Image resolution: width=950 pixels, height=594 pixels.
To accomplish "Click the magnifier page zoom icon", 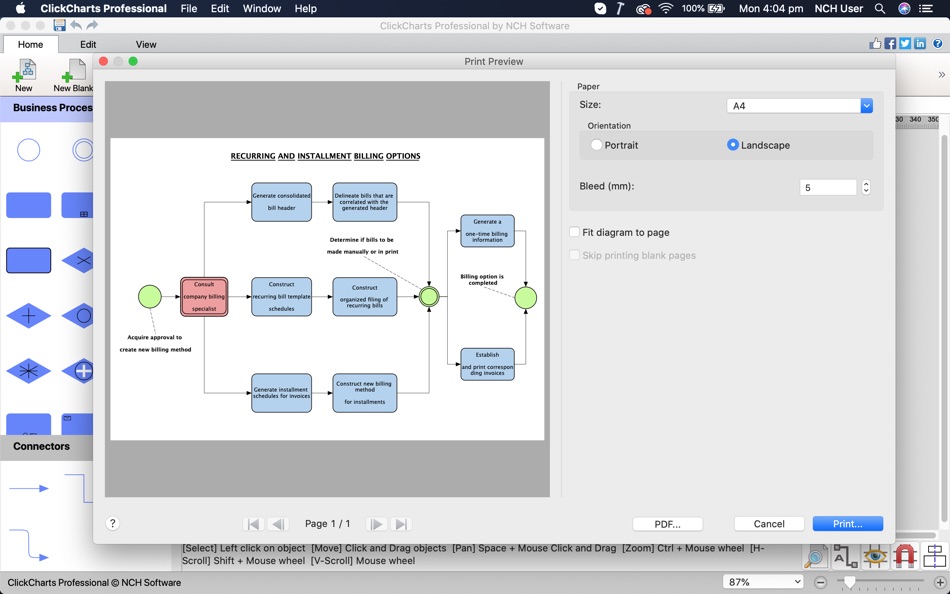I will 815,556.
